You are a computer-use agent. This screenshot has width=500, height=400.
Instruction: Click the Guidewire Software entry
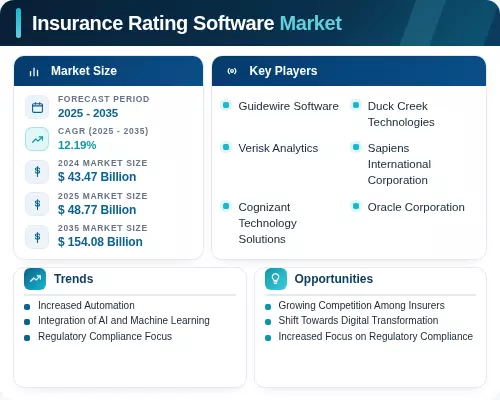coord(288,106)
